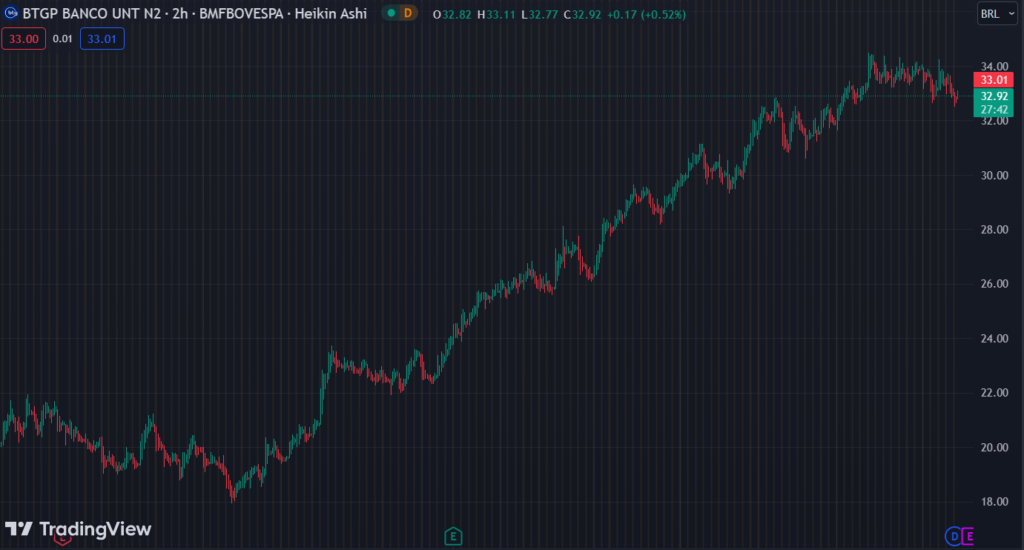Click the 24.00 price scale label
The width and height of the screenshot is (1024, 550).
pyautogui.click(x=994, y=339)
